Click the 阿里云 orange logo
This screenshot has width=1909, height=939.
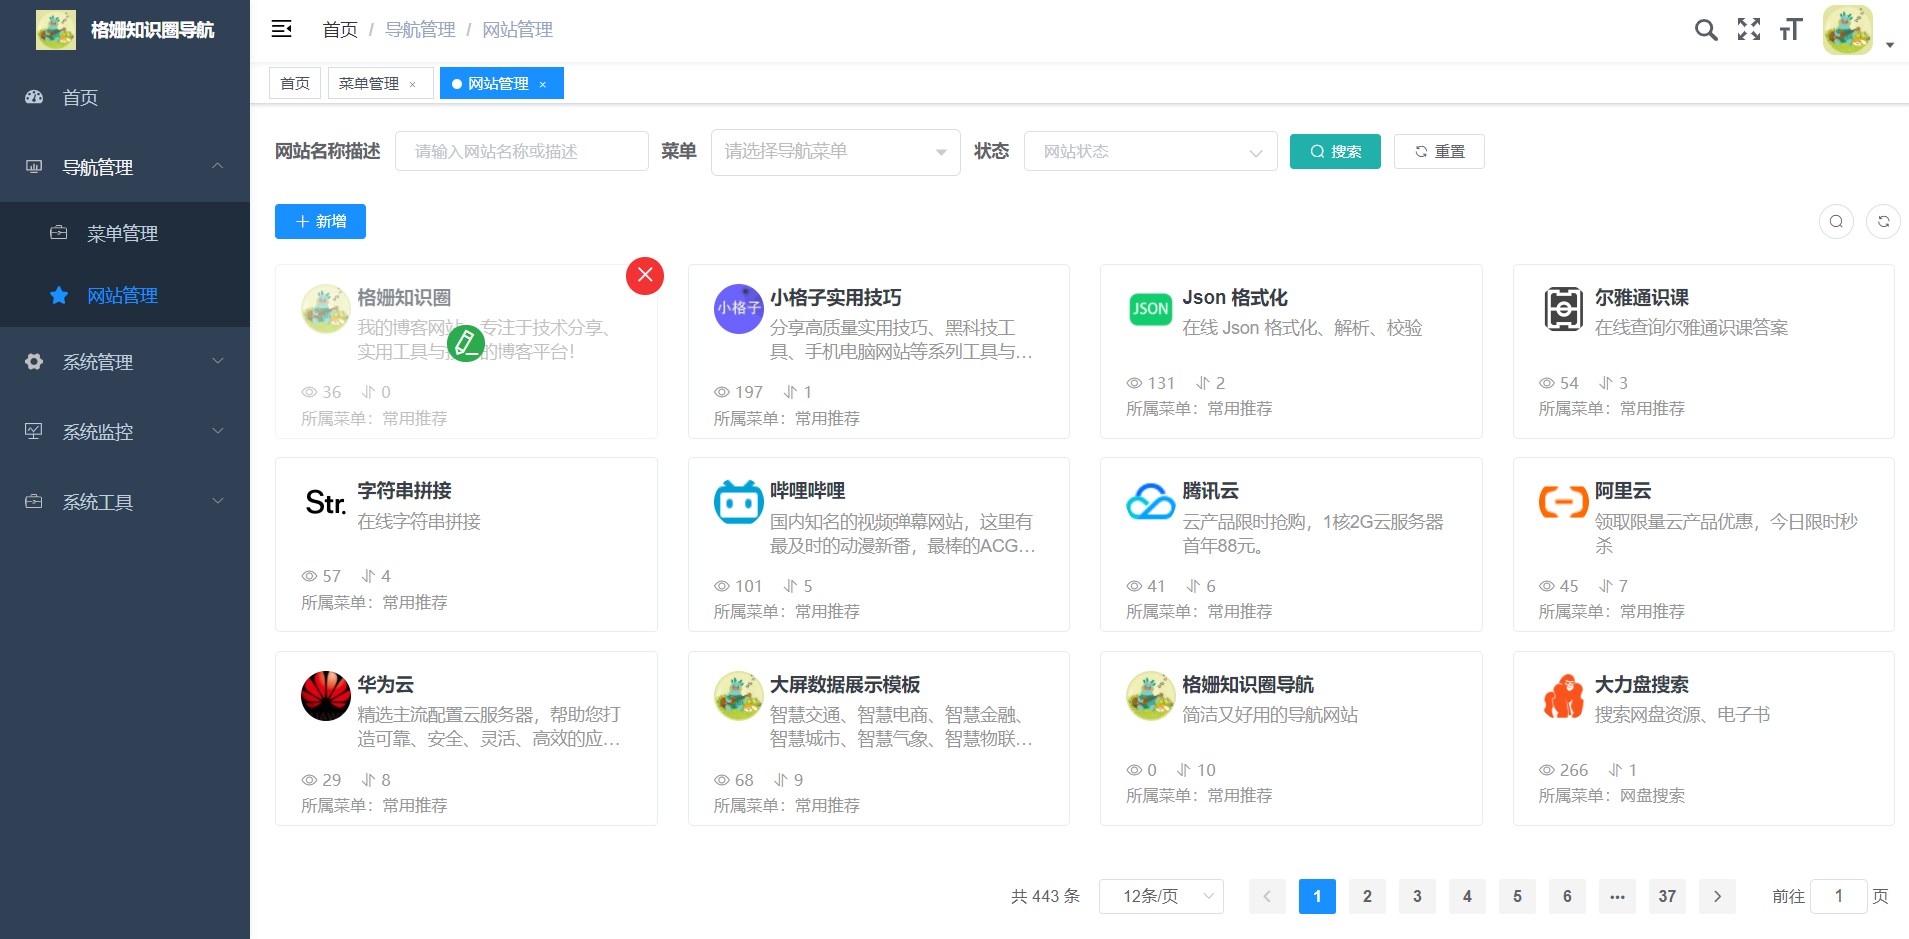1563,501
